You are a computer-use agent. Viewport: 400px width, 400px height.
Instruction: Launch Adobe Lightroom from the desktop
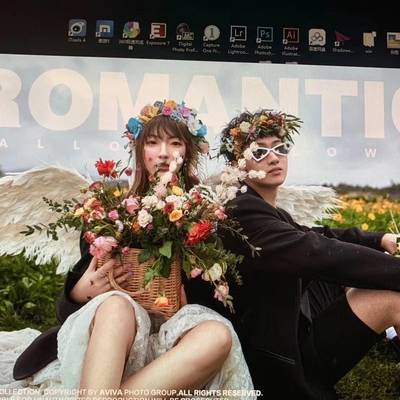(238, 34)
